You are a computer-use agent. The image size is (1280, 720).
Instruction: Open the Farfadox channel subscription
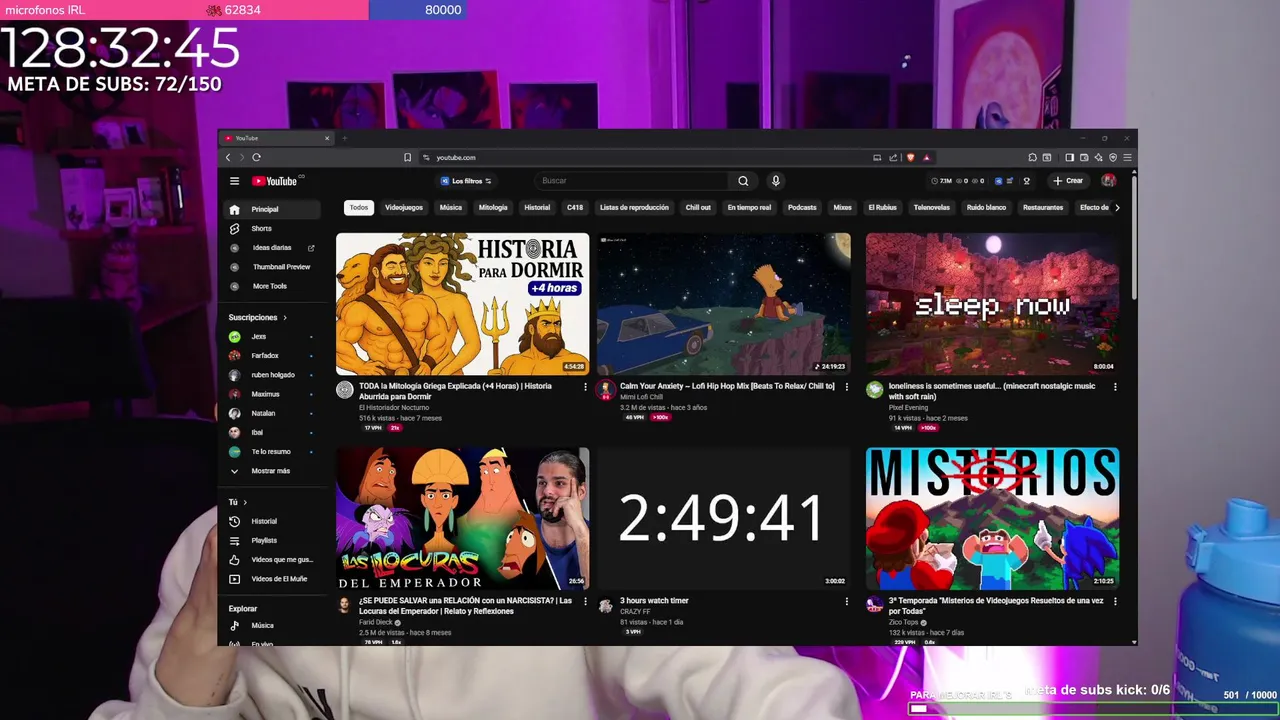(273, 355)
